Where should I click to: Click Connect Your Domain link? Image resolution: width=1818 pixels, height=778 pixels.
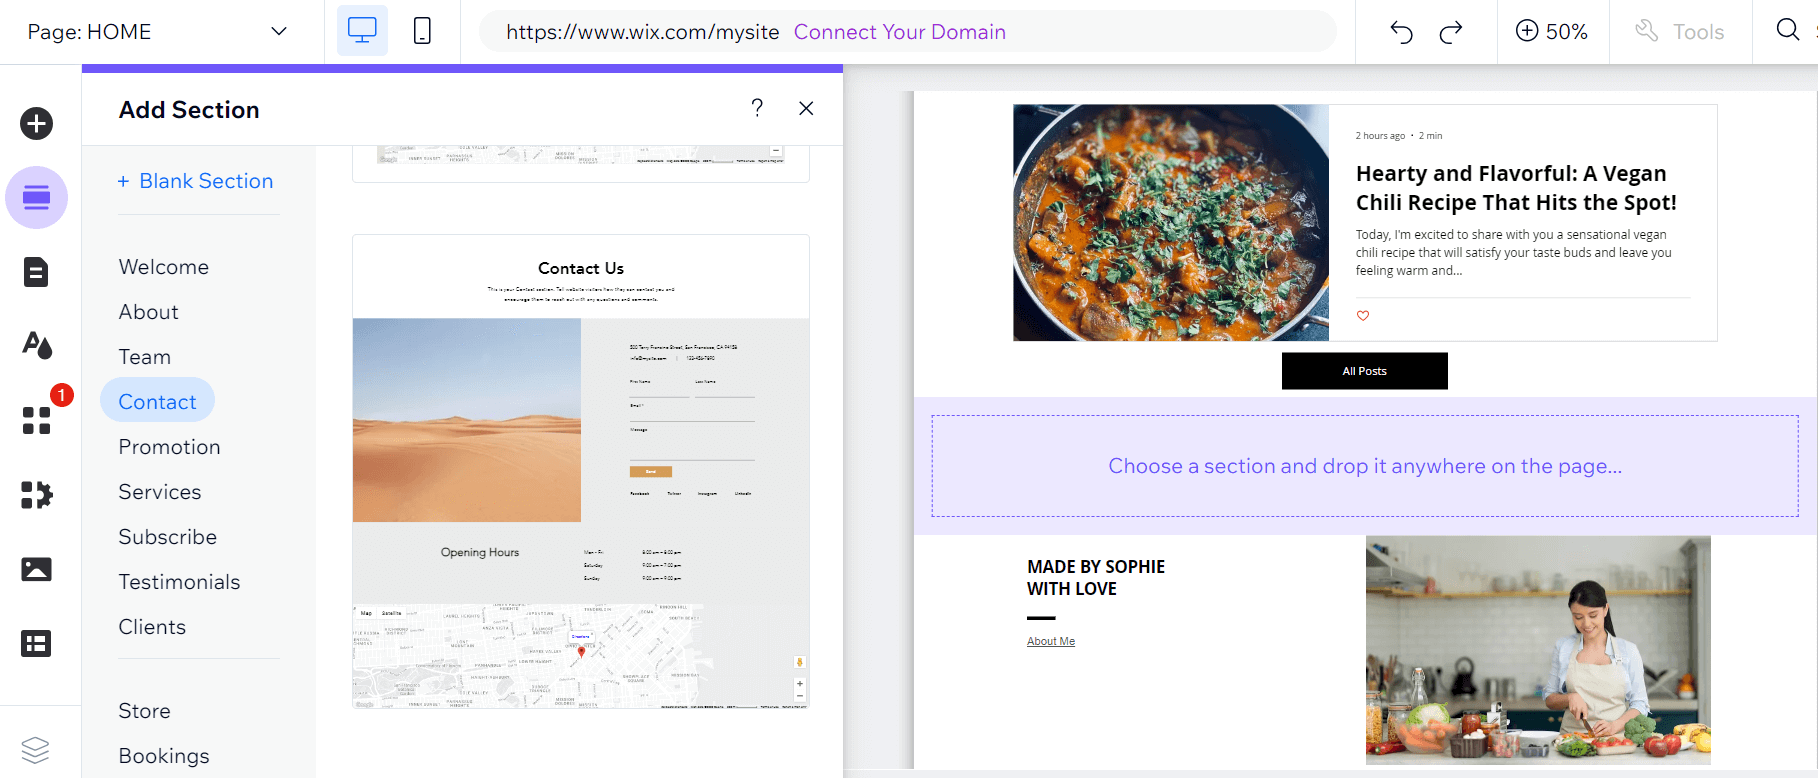tap(900, 32)
